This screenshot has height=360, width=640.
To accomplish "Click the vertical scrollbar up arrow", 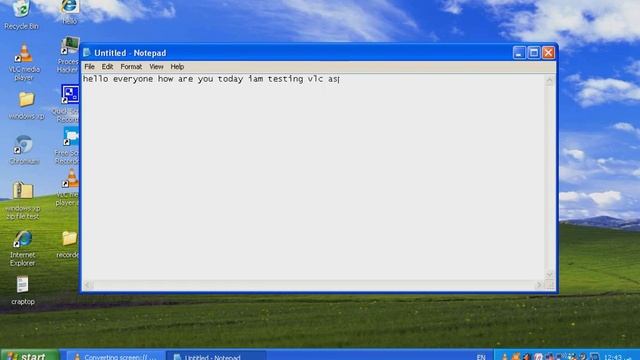I will pos(549,80).
